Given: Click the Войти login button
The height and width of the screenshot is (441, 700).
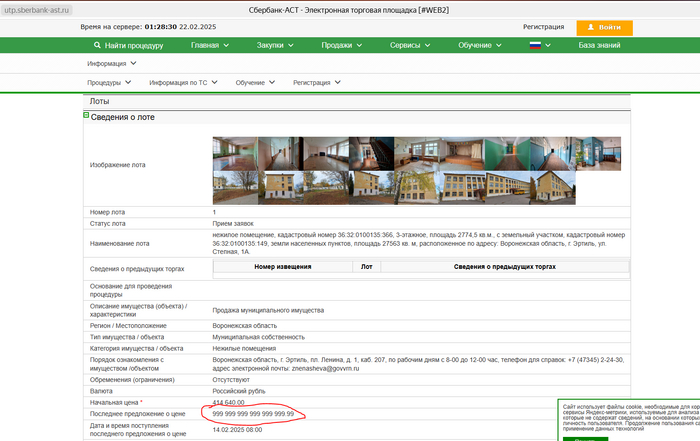Looking at the screenshot, I should [x=604, y=28].
